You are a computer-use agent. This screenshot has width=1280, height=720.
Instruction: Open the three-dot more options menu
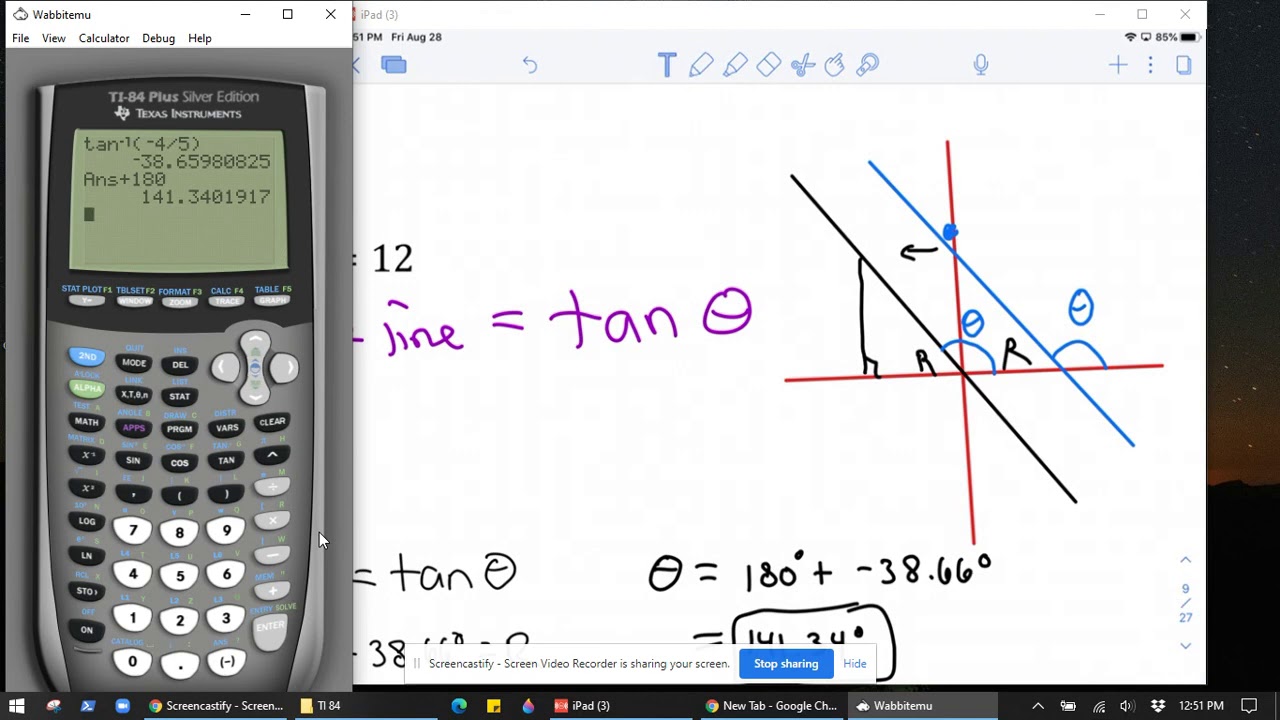pos(1150,65)
